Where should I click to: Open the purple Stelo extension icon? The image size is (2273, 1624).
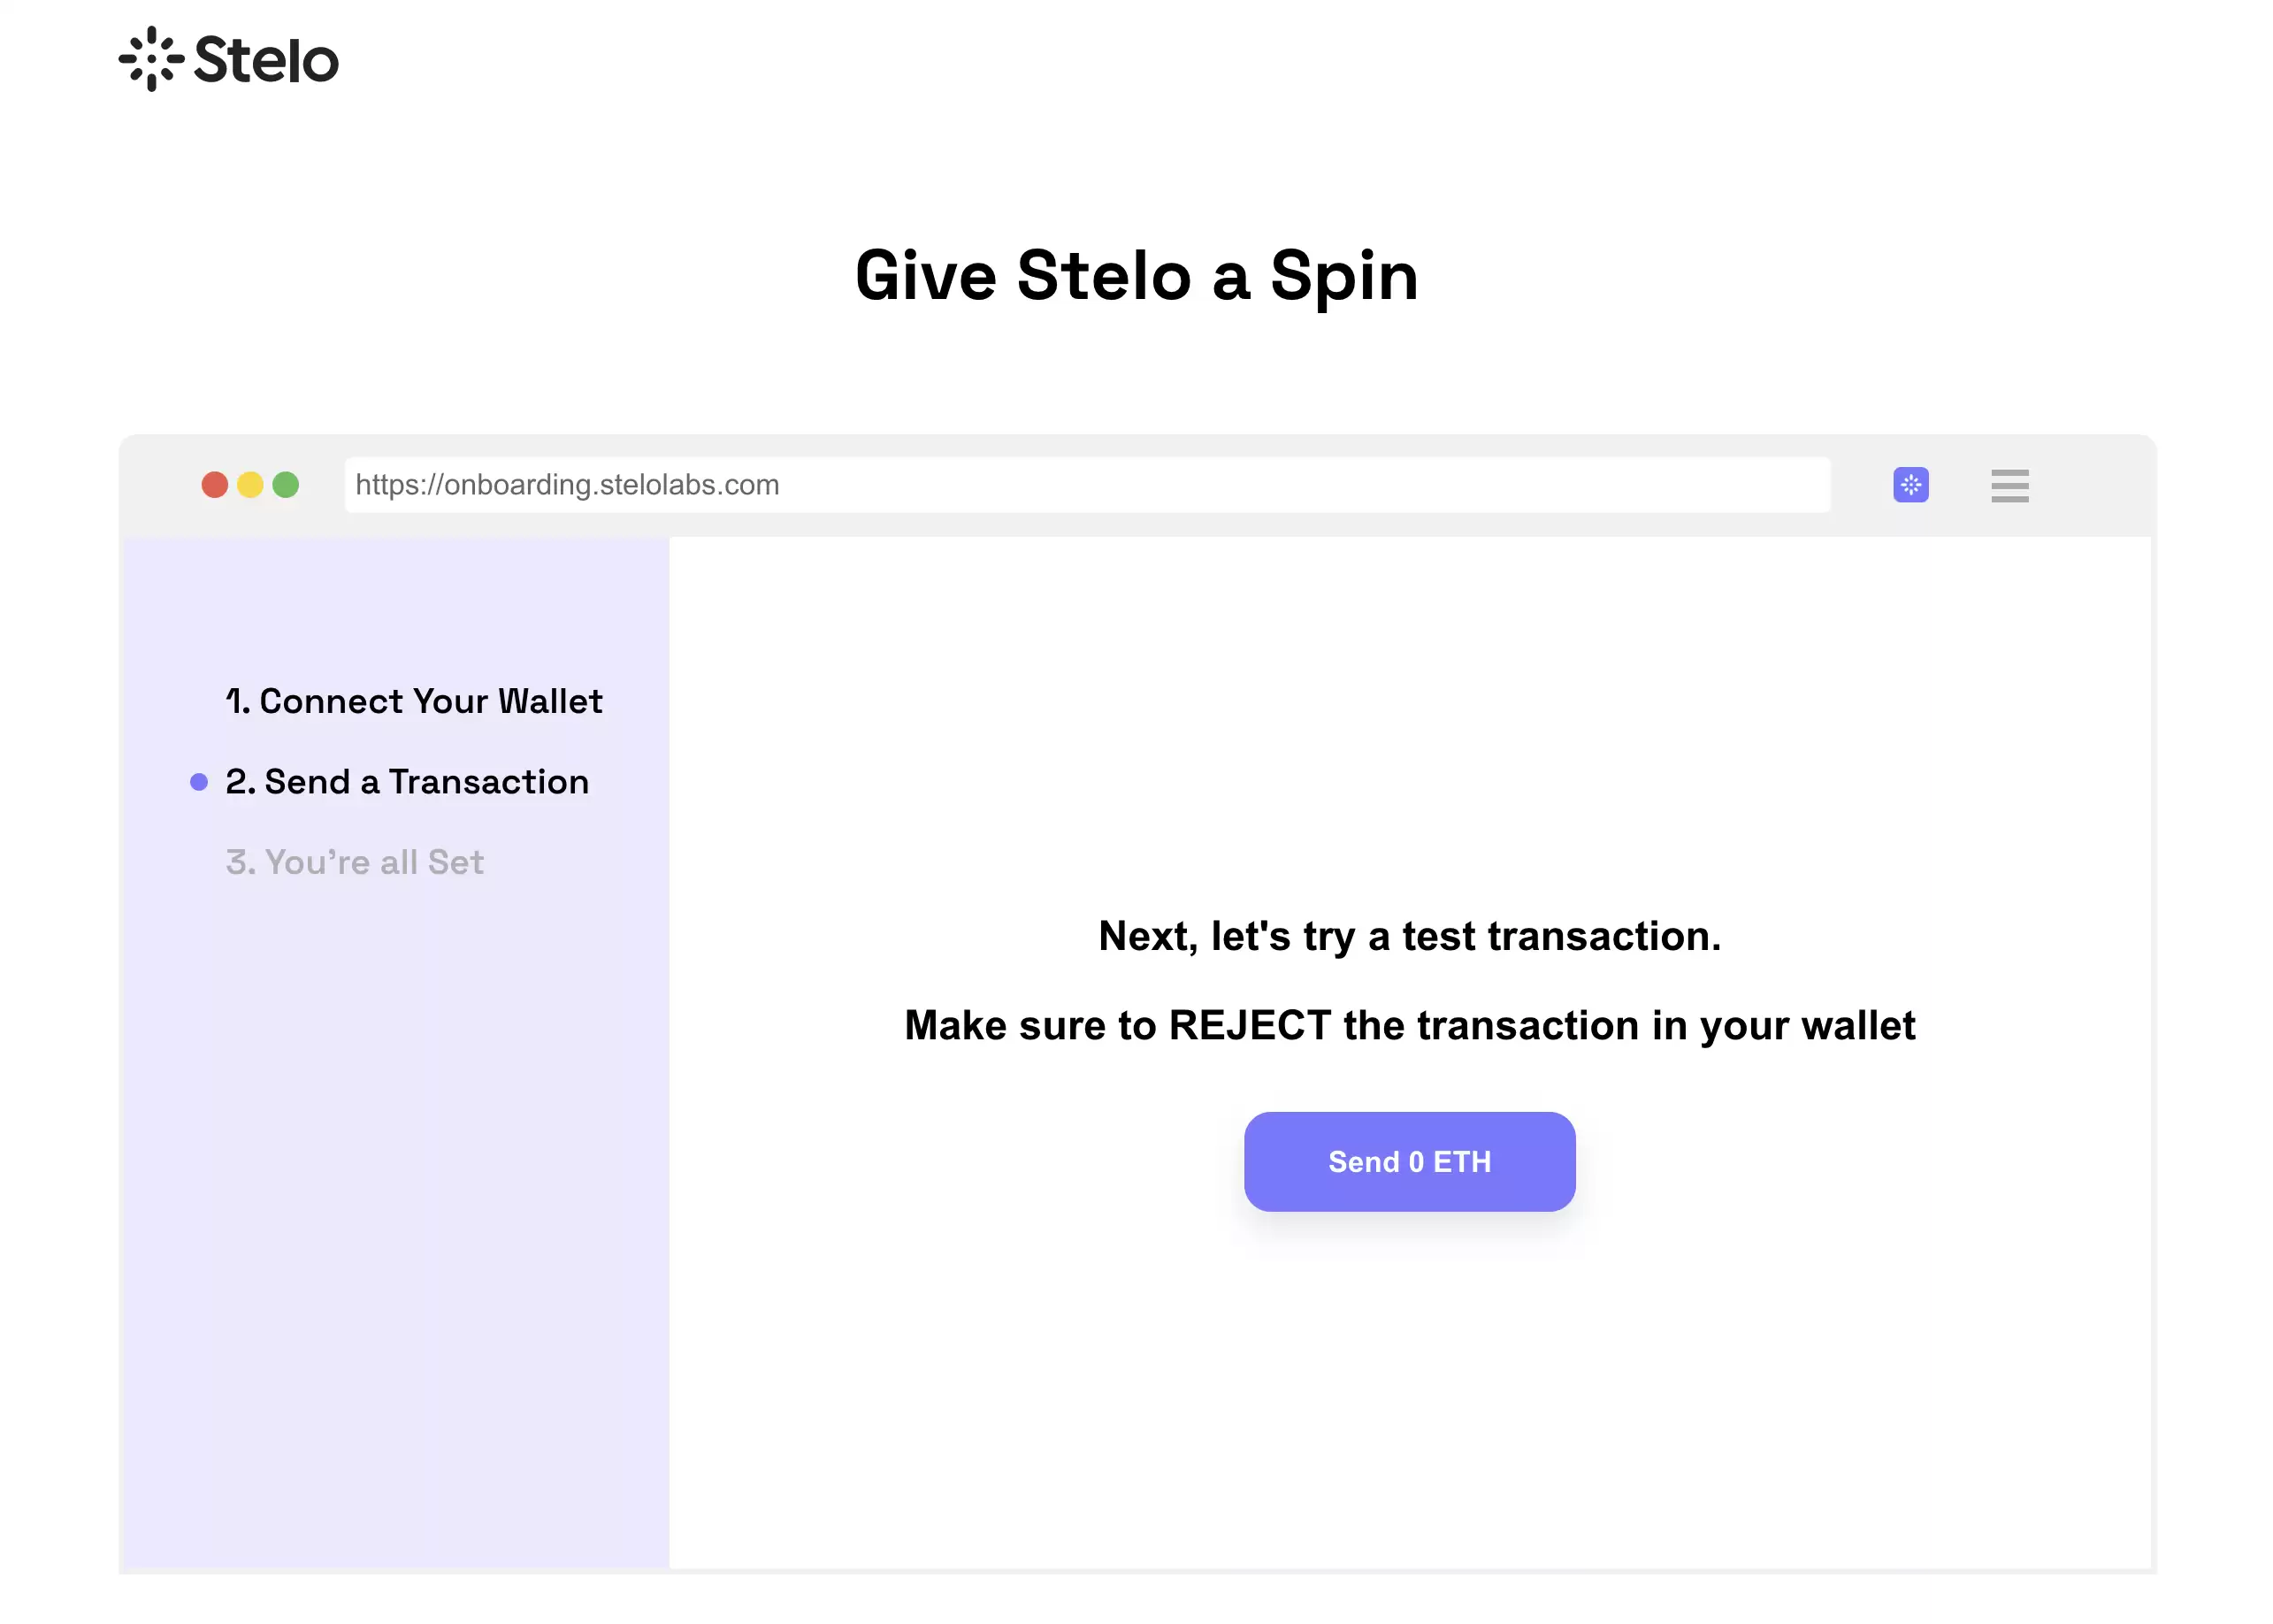pos(1909,485)
